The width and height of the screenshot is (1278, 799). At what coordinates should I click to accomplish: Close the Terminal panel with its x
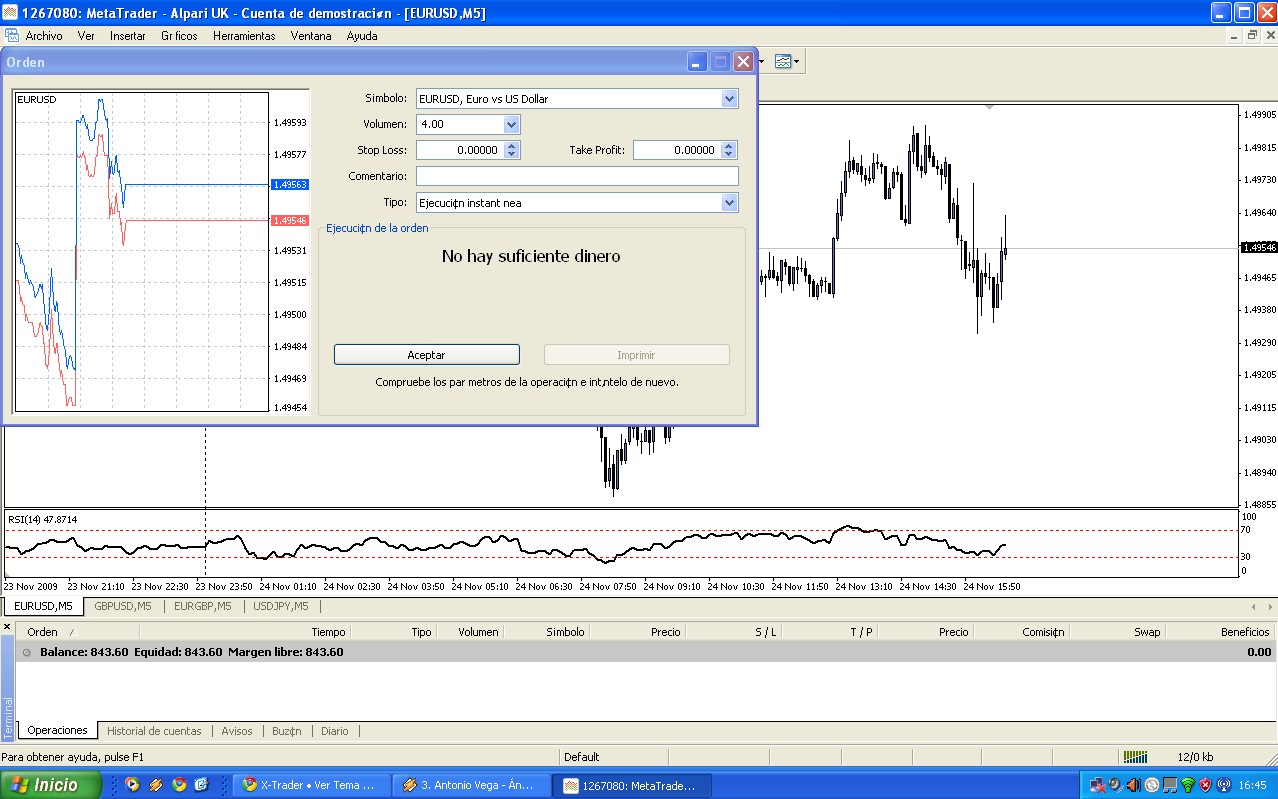point(7,627)
